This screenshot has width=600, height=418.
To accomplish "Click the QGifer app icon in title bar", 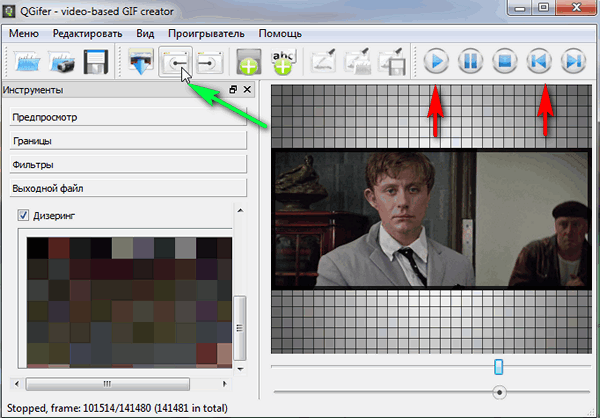I will pyautogui.click(x=8, y=11).
